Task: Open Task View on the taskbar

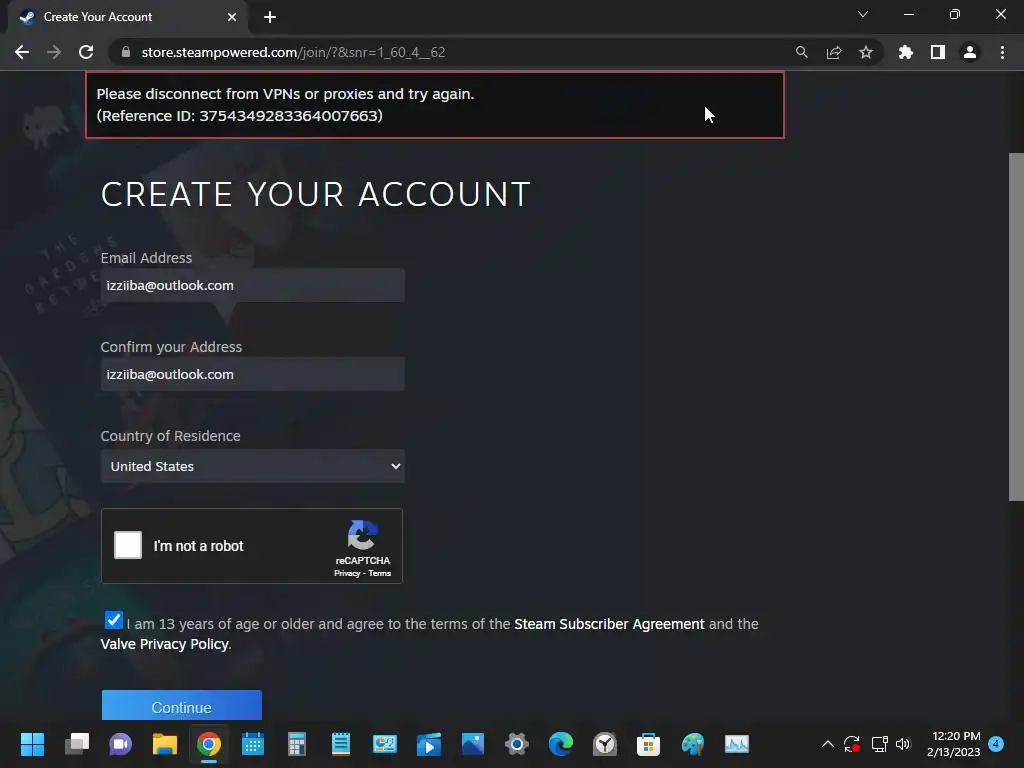Action: [x=76, y=744]
